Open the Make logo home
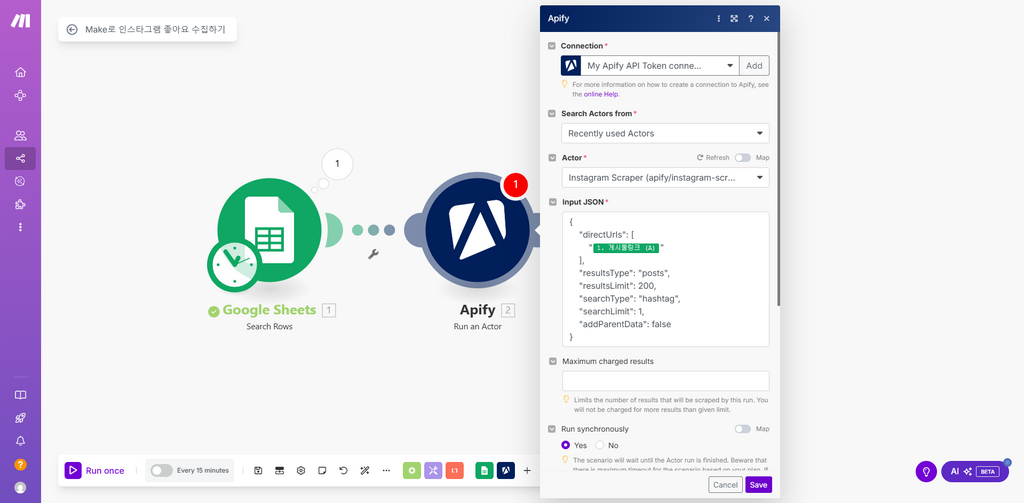The image size is (1024, 503). (20, 20)
